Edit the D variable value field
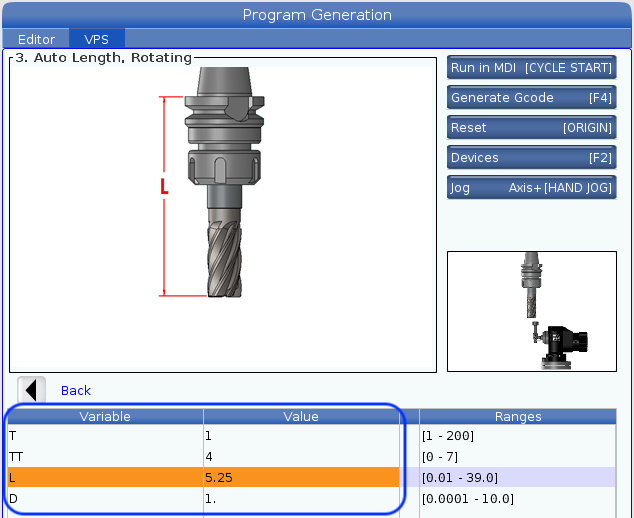634x518 pixels. (x=301, y=498)
